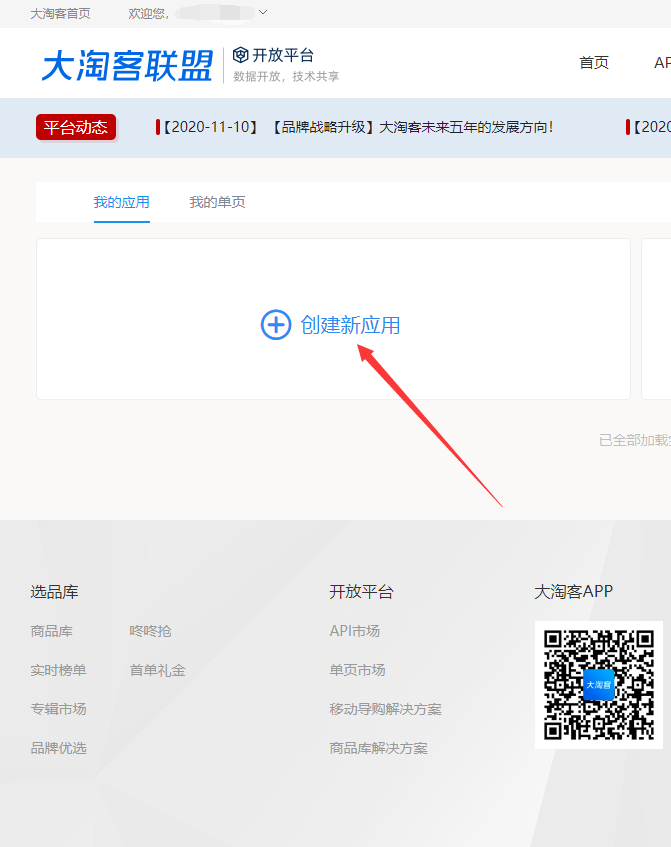Image resolution: width=671 pixels, height=847 pixels.
Task: Open 品牌优选 footer link
Action: [x=58, y=748]
